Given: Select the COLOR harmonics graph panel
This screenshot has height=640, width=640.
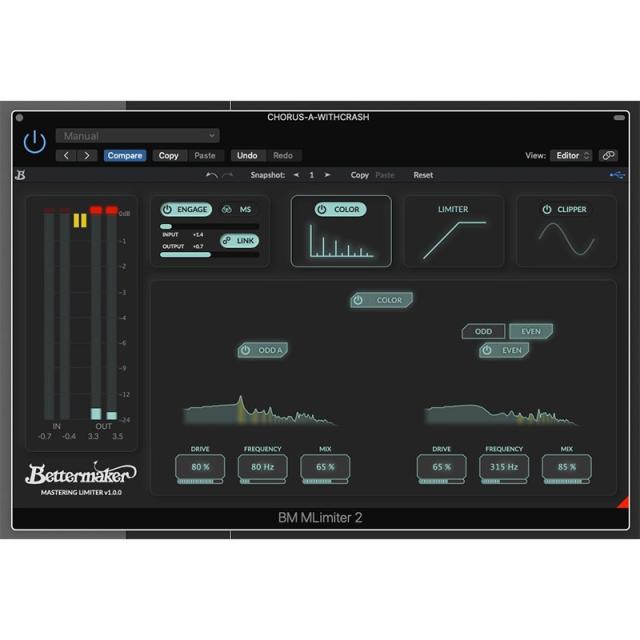Looking at the screenshot, I should pyautogui.click(x=342, y=241).
